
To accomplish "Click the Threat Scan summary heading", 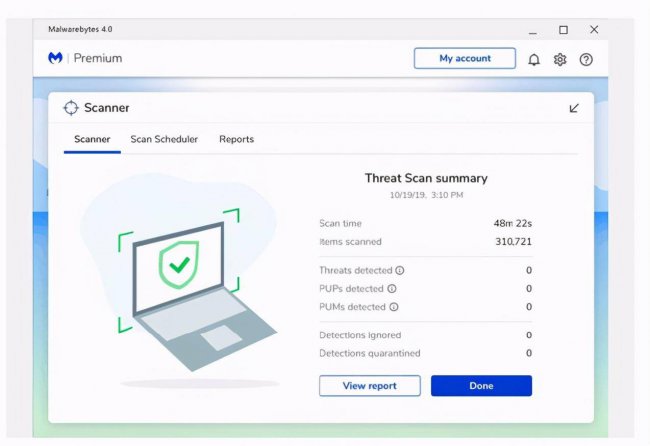I will pos(426,178).
